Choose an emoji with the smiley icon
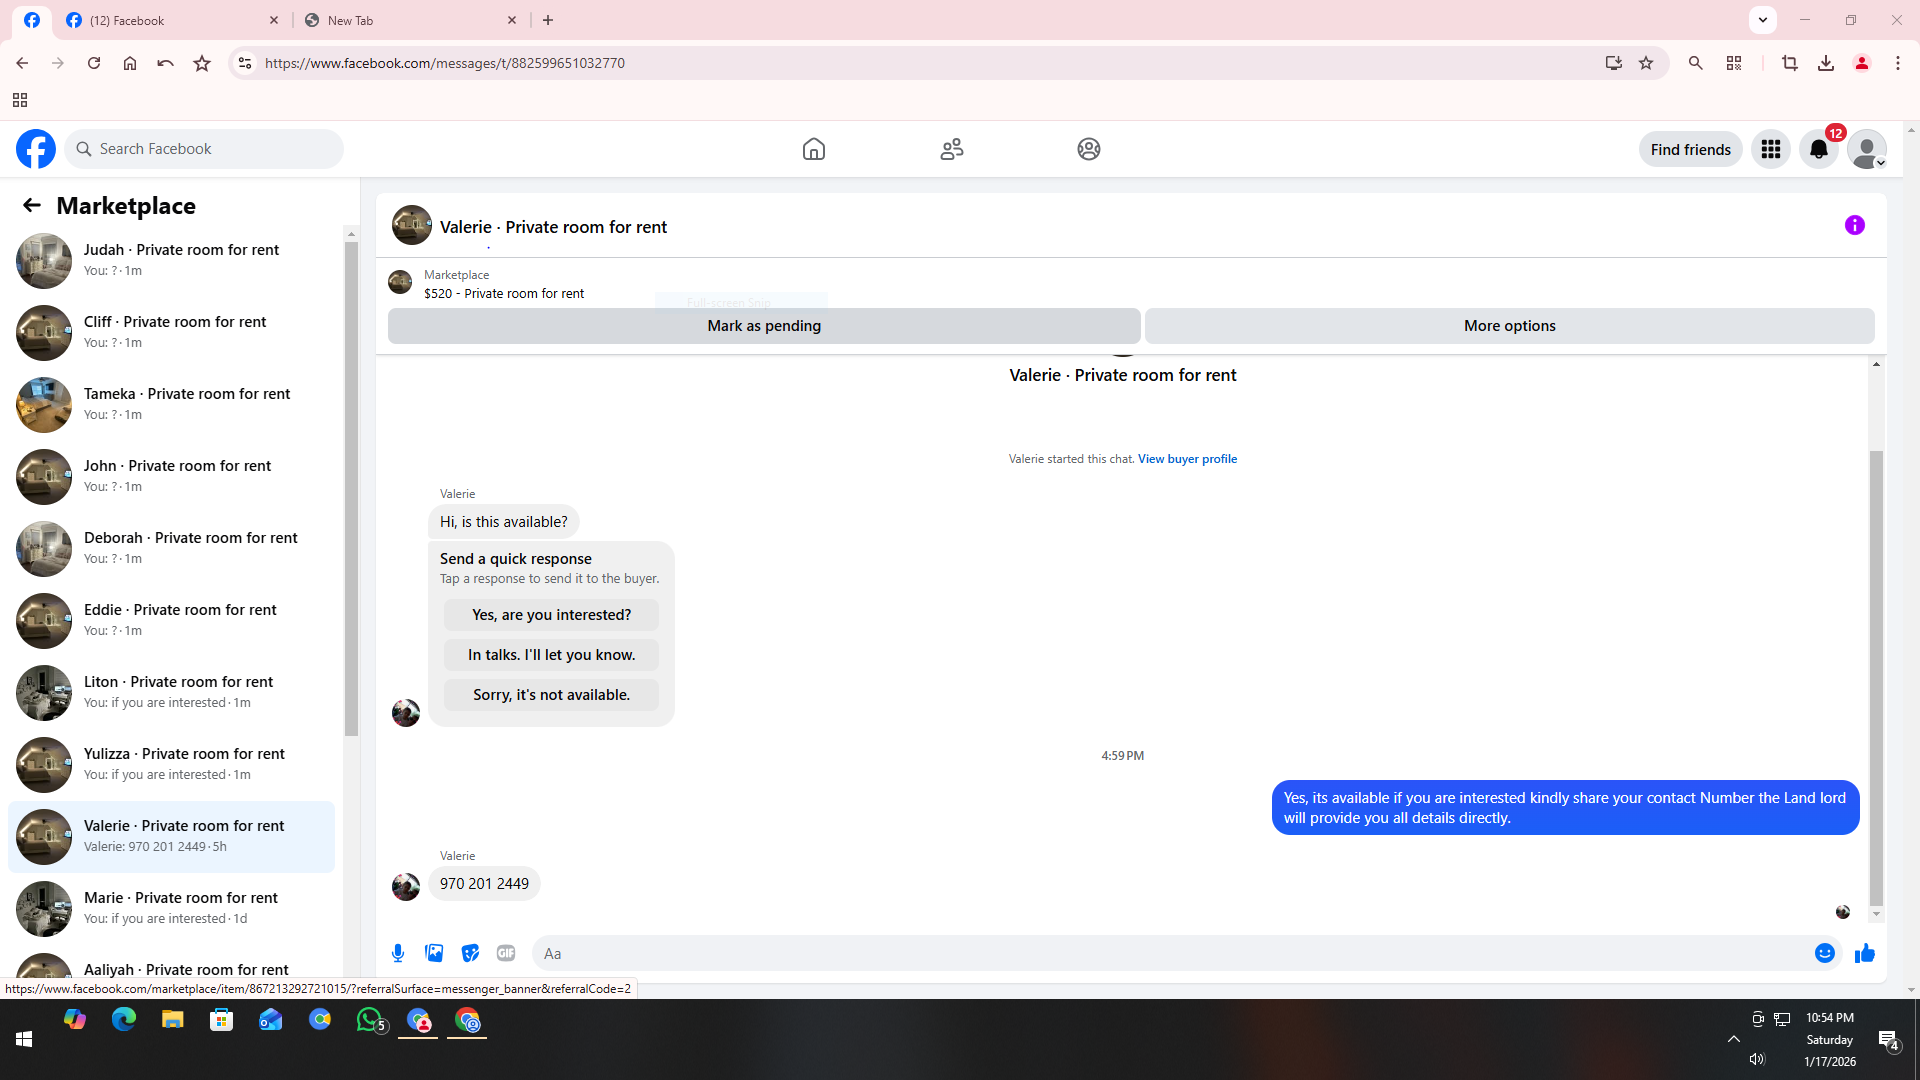Screen dimensions: 1920x1080 1824,953
